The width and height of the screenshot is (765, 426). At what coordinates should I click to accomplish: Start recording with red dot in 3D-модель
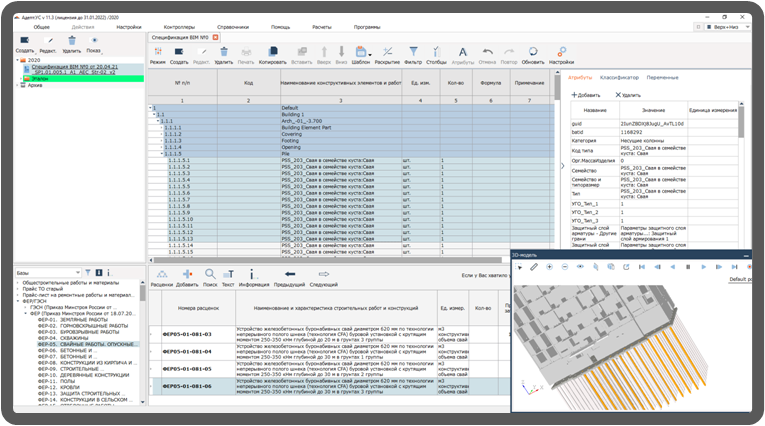[749, 267]
